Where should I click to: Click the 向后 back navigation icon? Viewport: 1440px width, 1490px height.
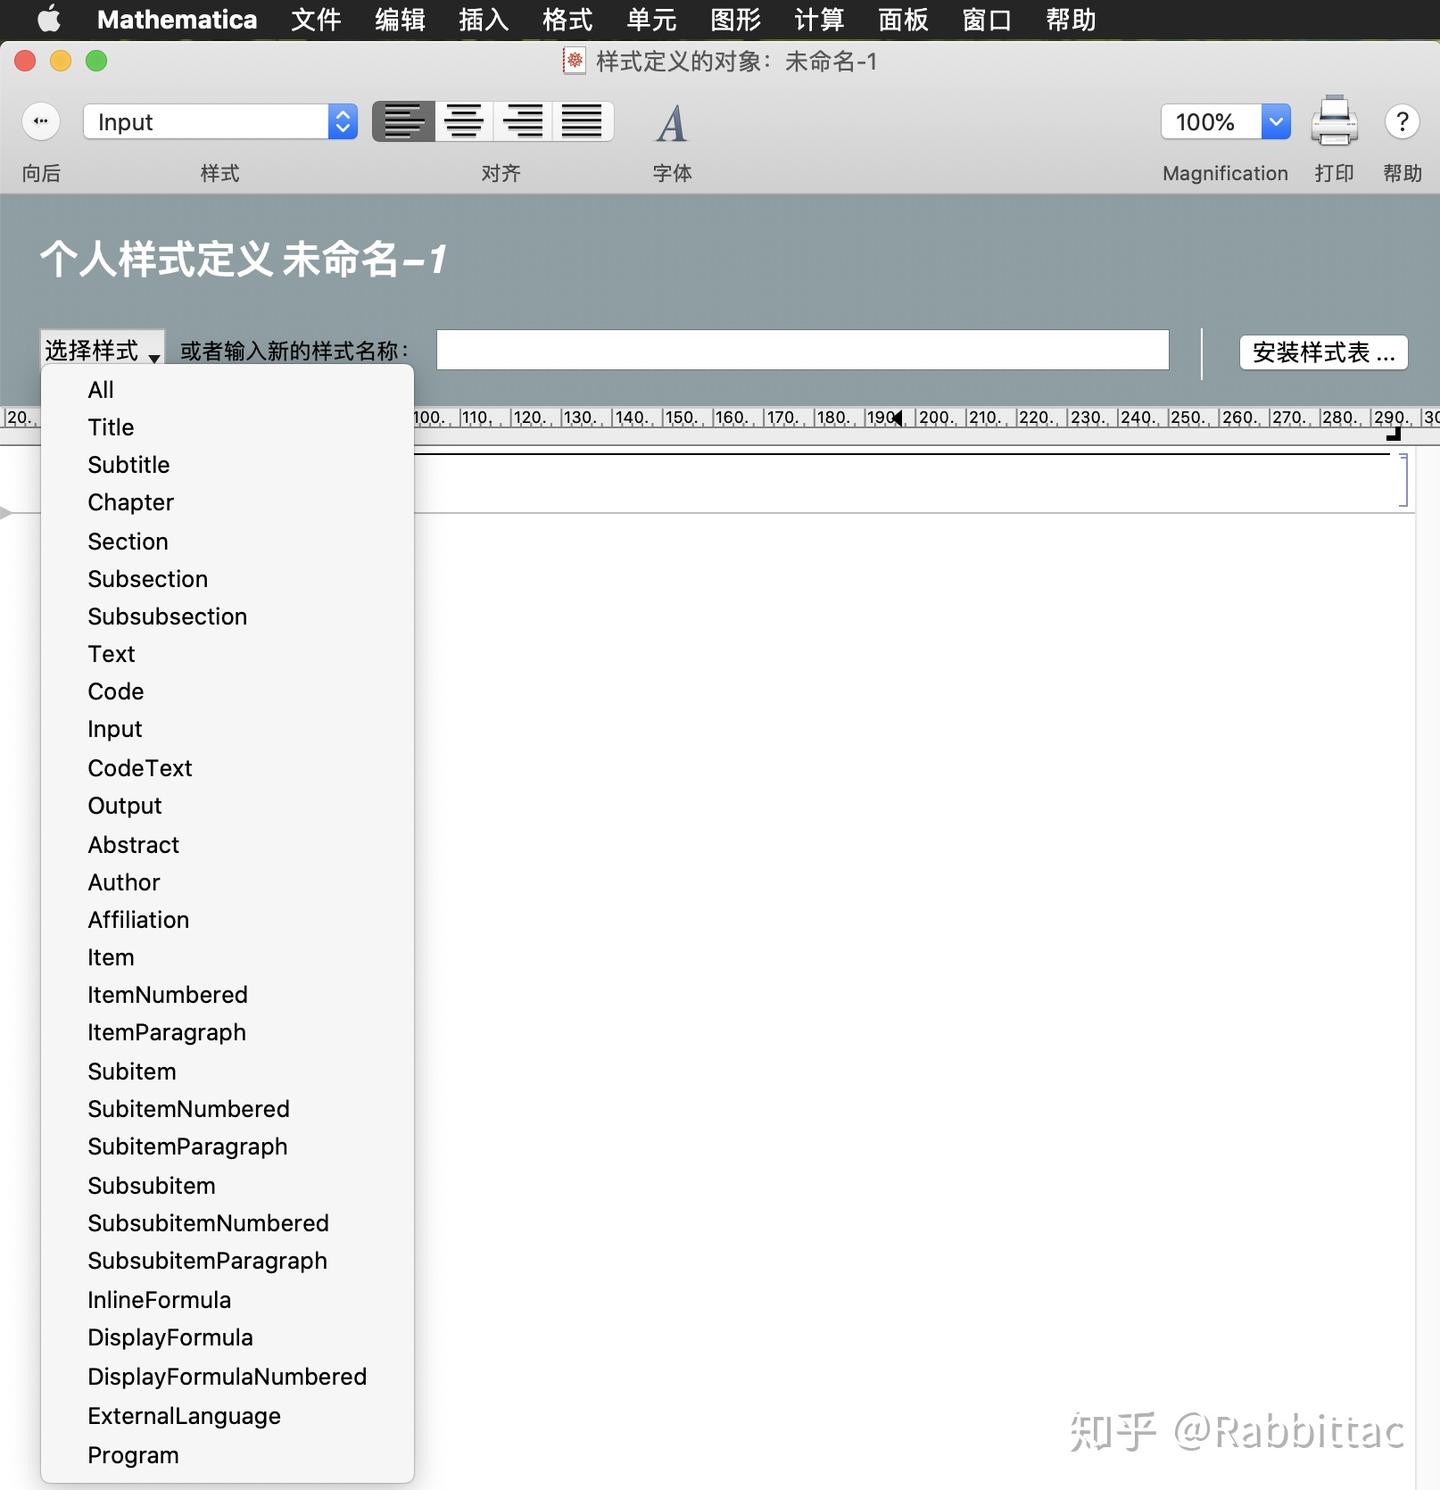41,121
